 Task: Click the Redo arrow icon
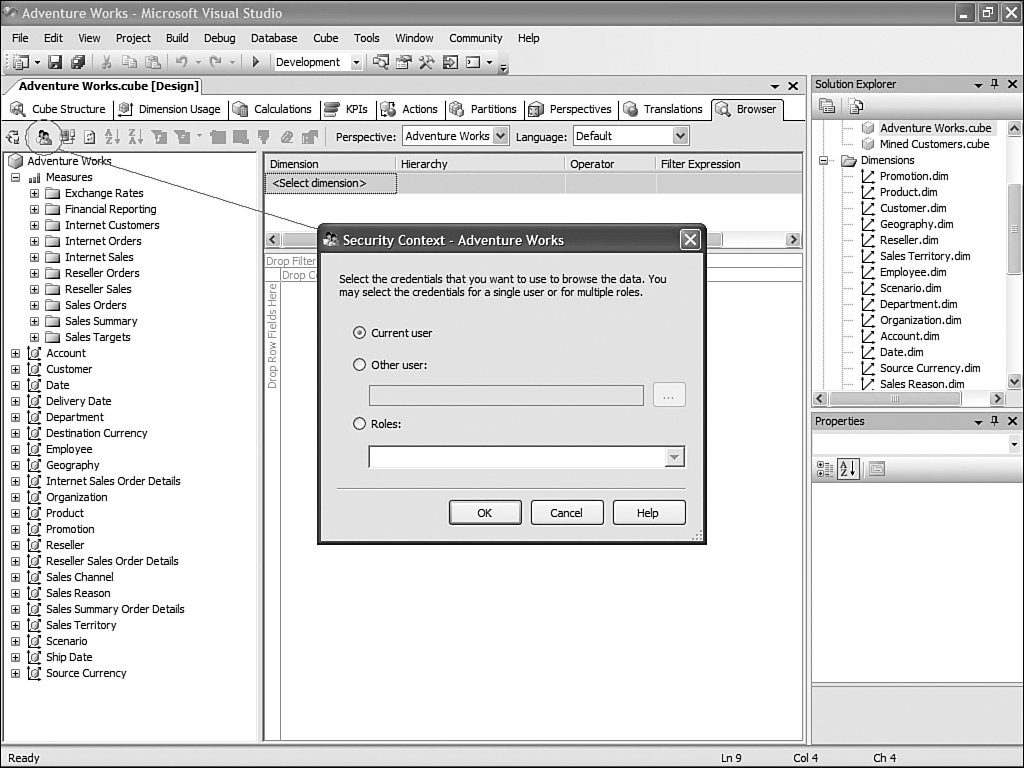[216, 62]
